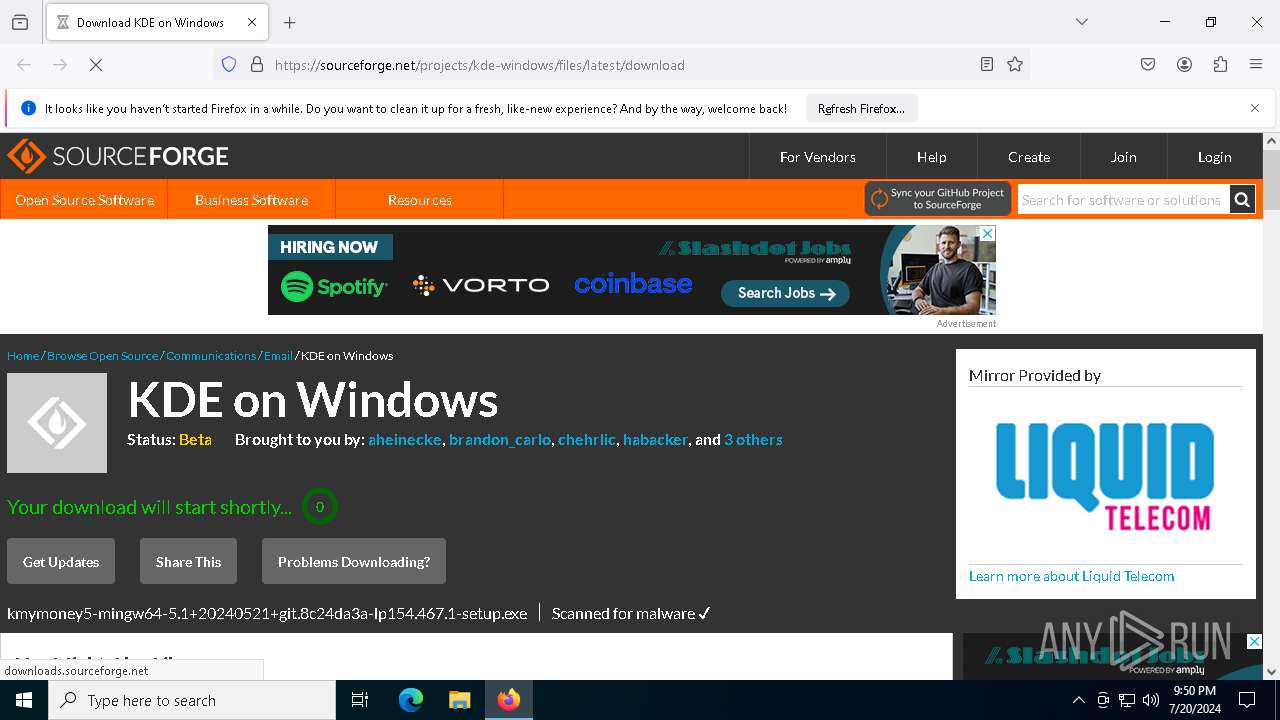Viewport: 1280px width, 720px height.
Task: Click Email breadcrumb link
Action: [278, 356]
